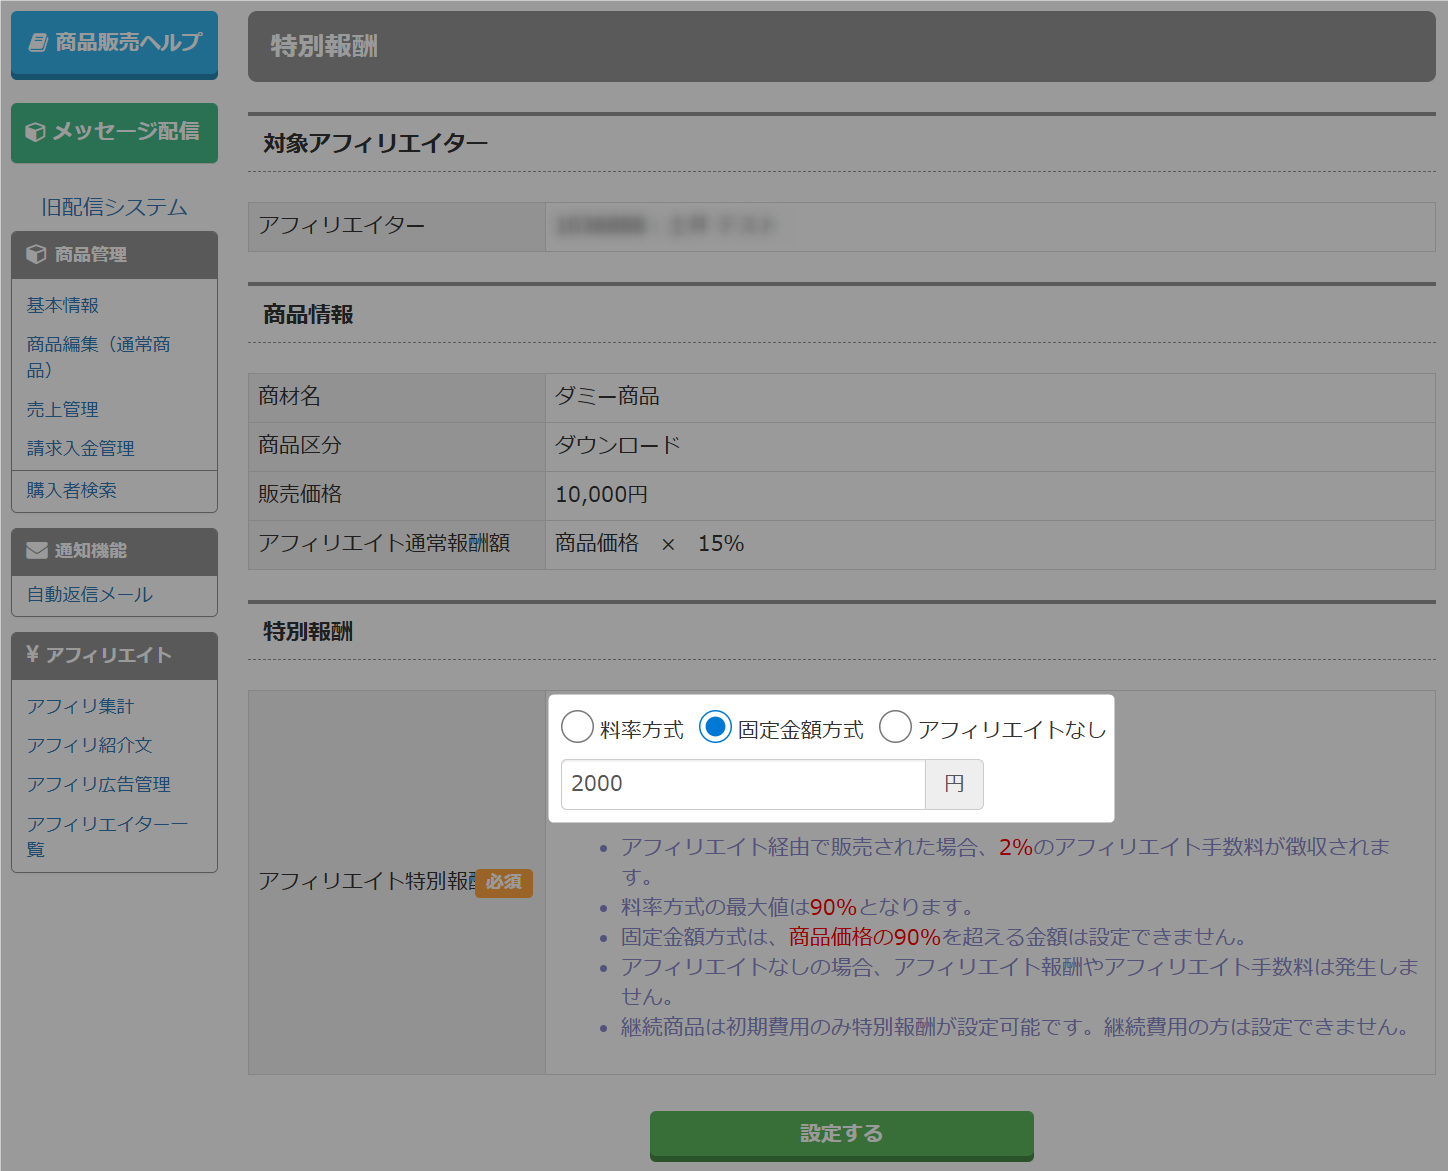
Task: Select the 固定金額方式 radio button
Action: [715, 727]
